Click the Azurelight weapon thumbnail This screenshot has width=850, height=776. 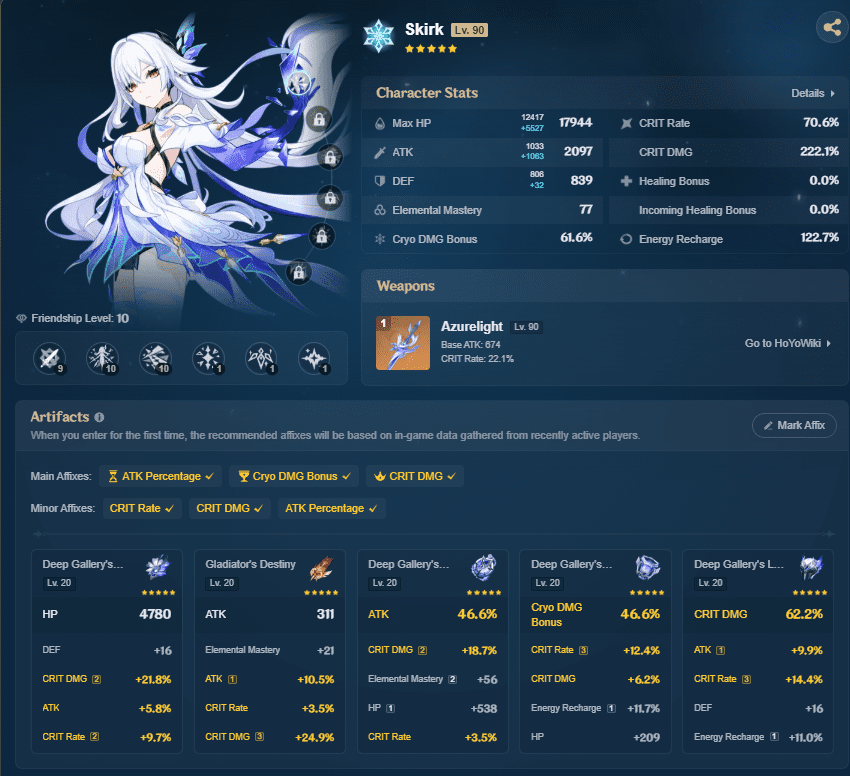(x=402, y=343)
